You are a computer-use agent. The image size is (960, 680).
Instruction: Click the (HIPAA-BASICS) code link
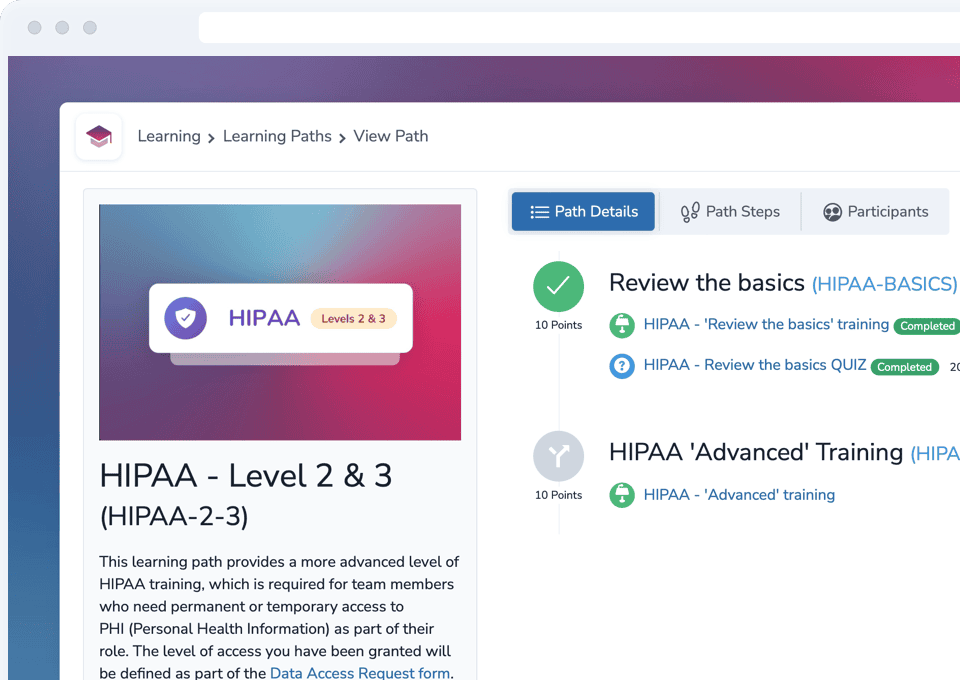883,284
